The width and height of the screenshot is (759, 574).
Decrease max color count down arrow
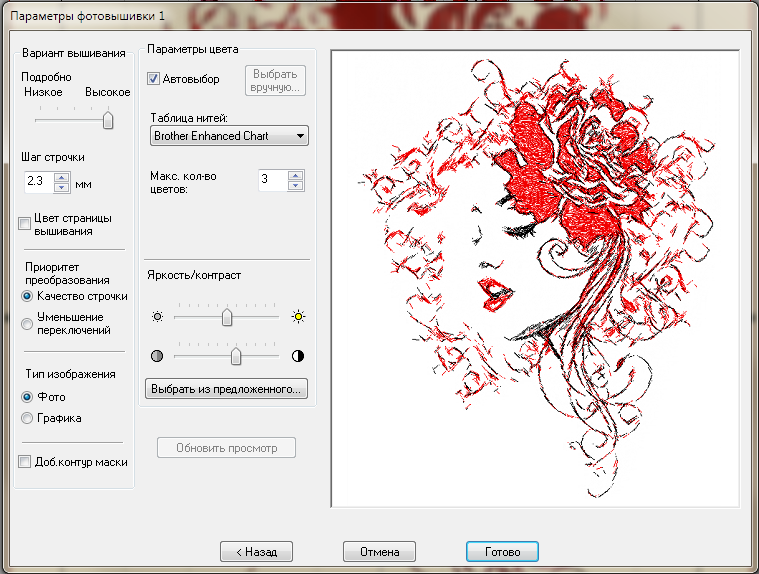(294, 185)
